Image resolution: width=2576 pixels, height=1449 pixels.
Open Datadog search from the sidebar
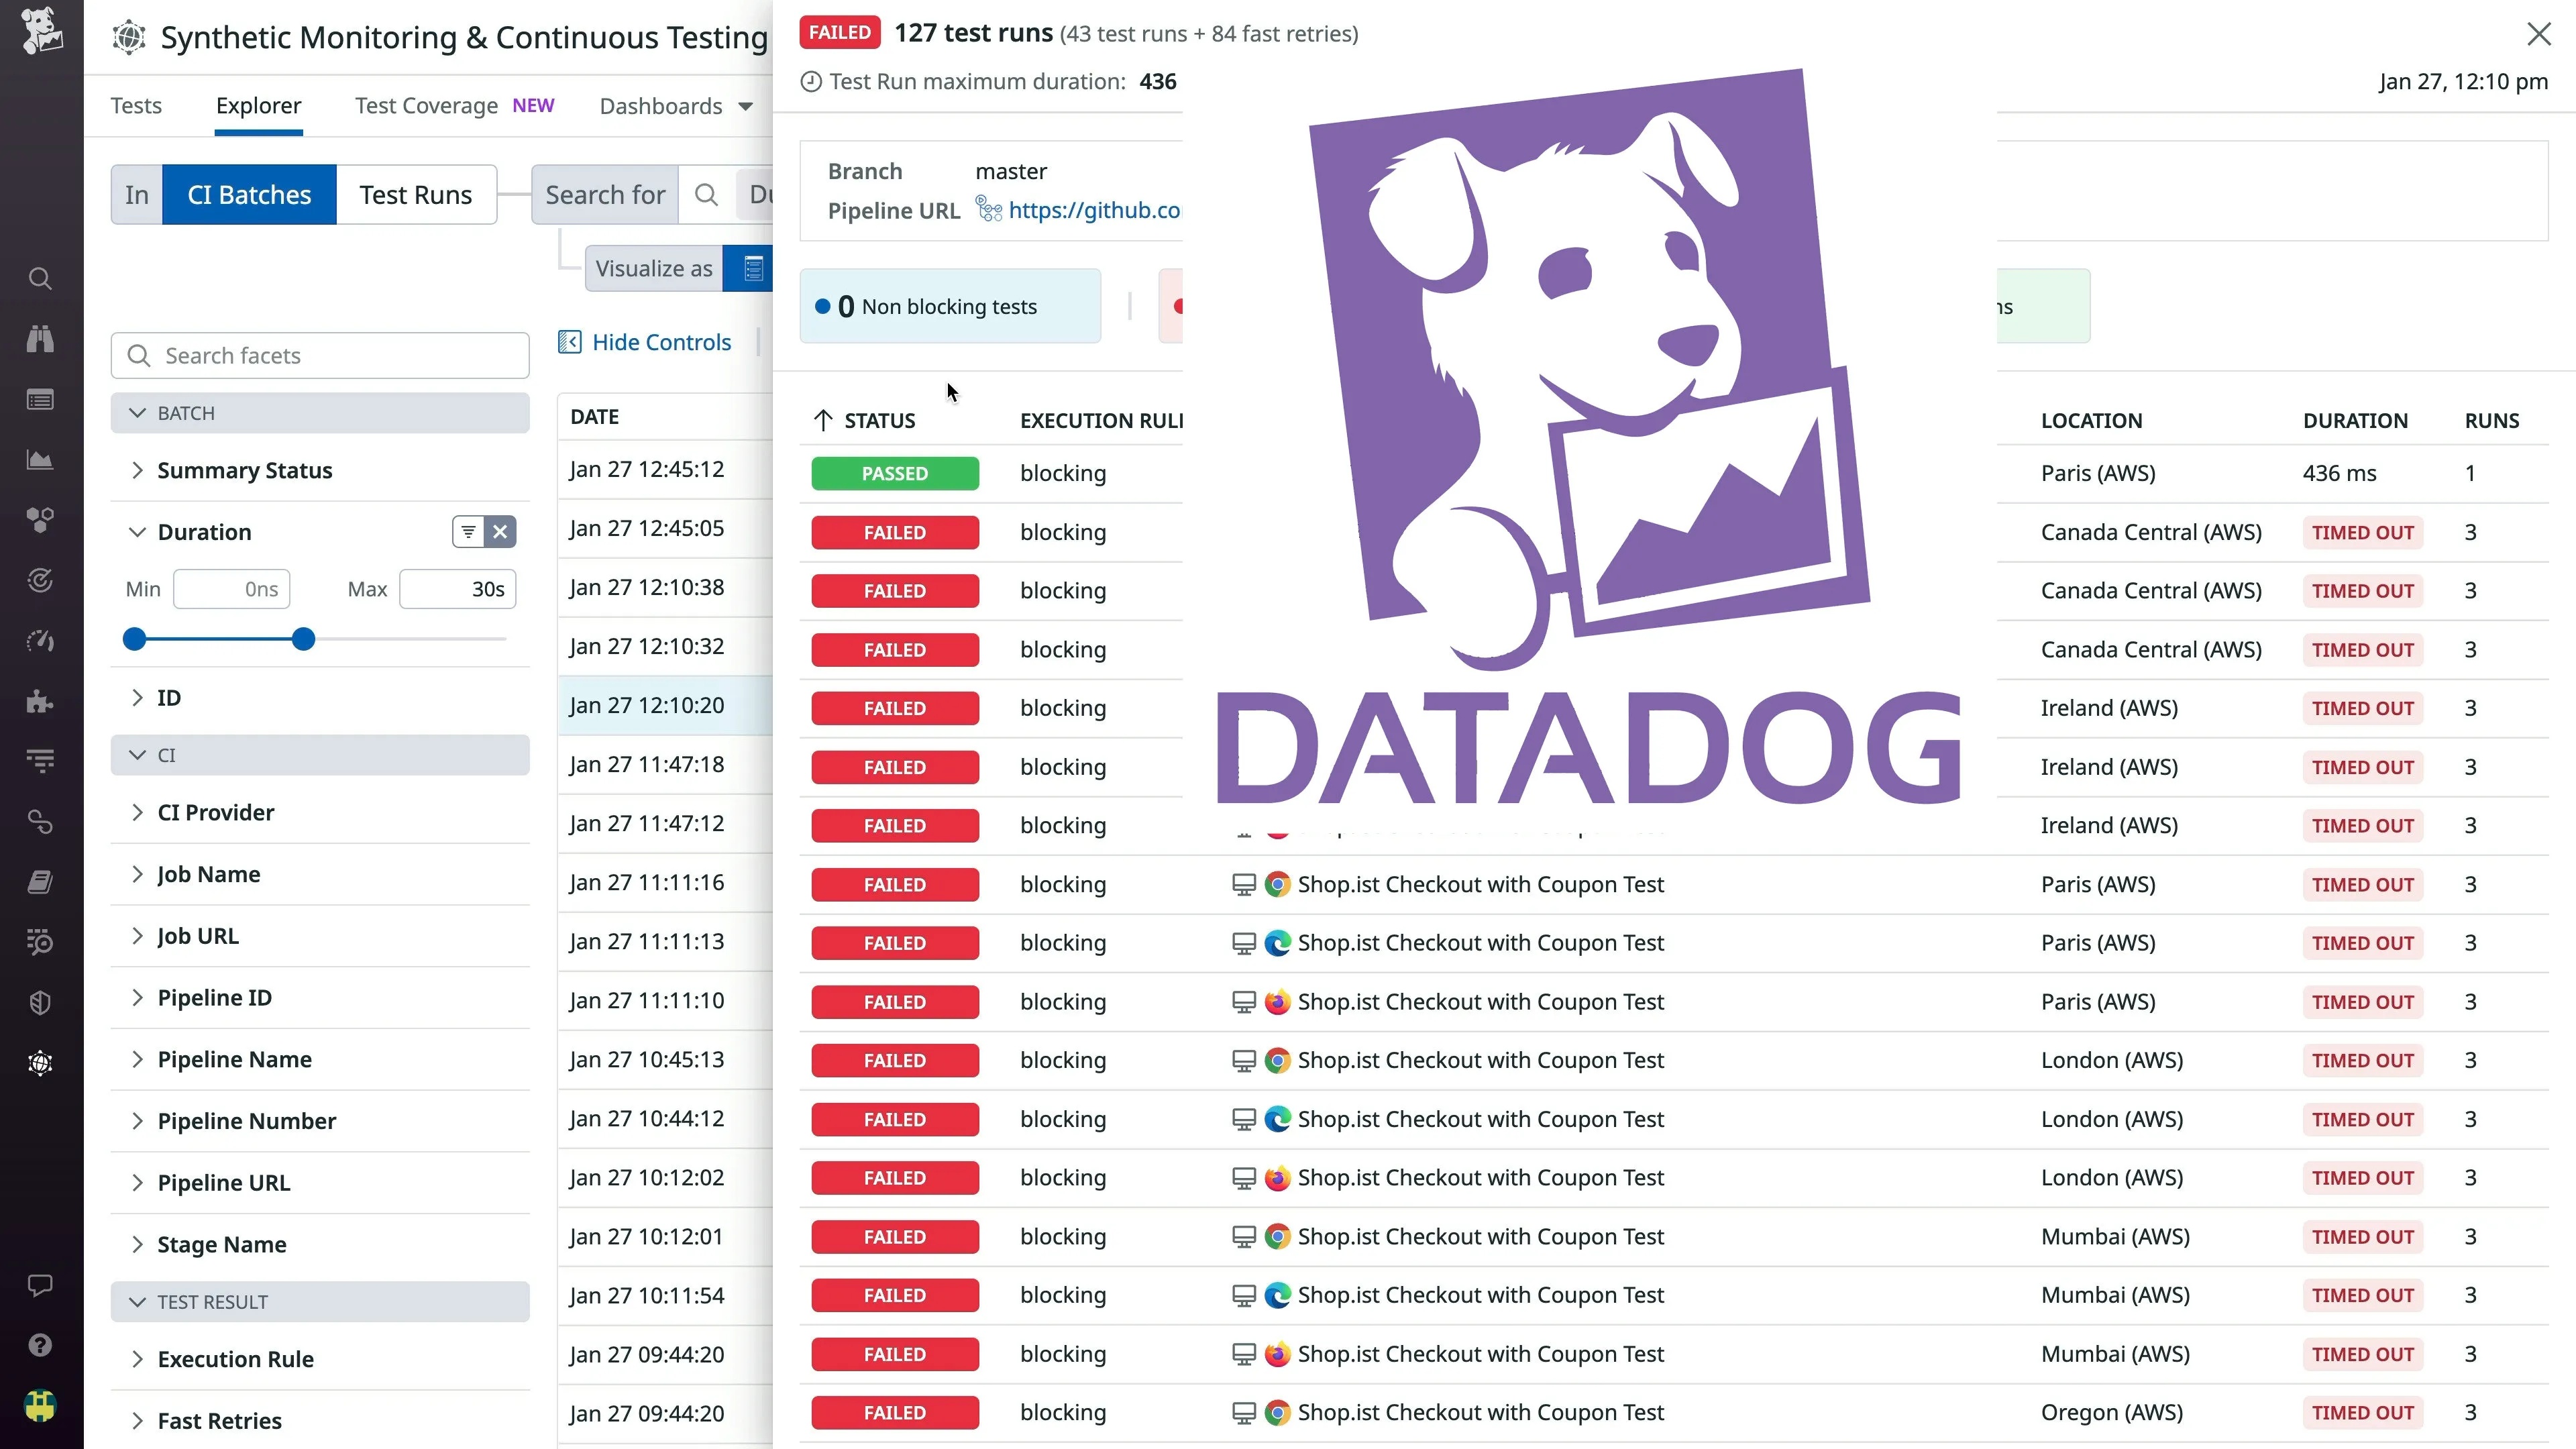[40, 279]
